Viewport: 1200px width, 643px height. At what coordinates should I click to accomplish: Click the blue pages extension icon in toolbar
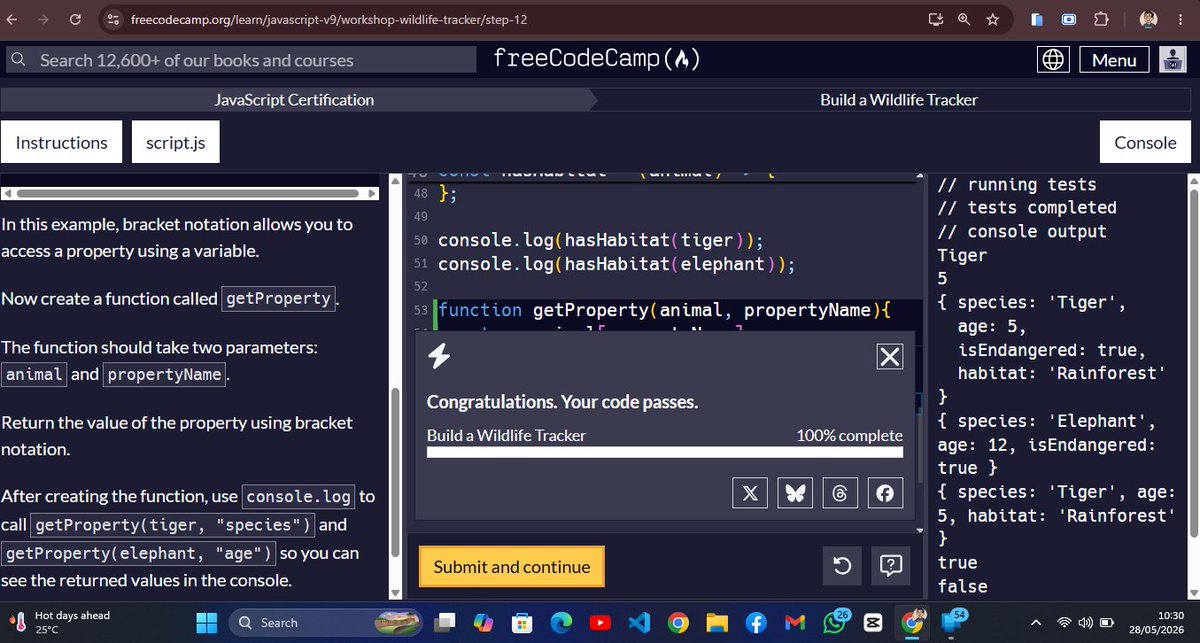[x=1037, y=19]
